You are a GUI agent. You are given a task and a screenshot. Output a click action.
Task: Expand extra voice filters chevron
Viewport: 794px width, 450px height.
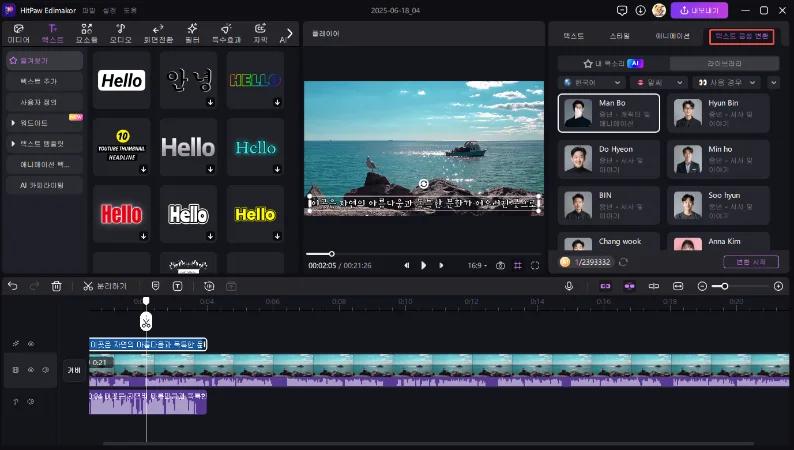[x=773, y=83]
